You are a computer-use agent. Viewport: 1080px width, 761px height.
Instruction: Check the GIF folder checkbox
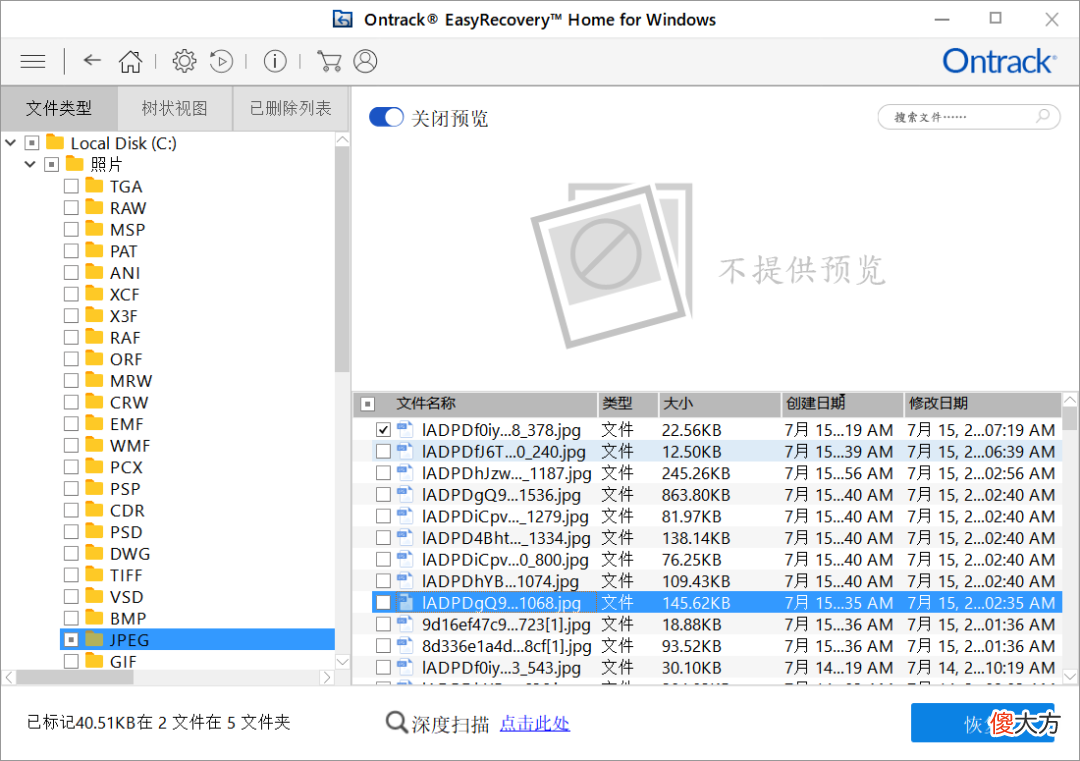click(71, 661)
